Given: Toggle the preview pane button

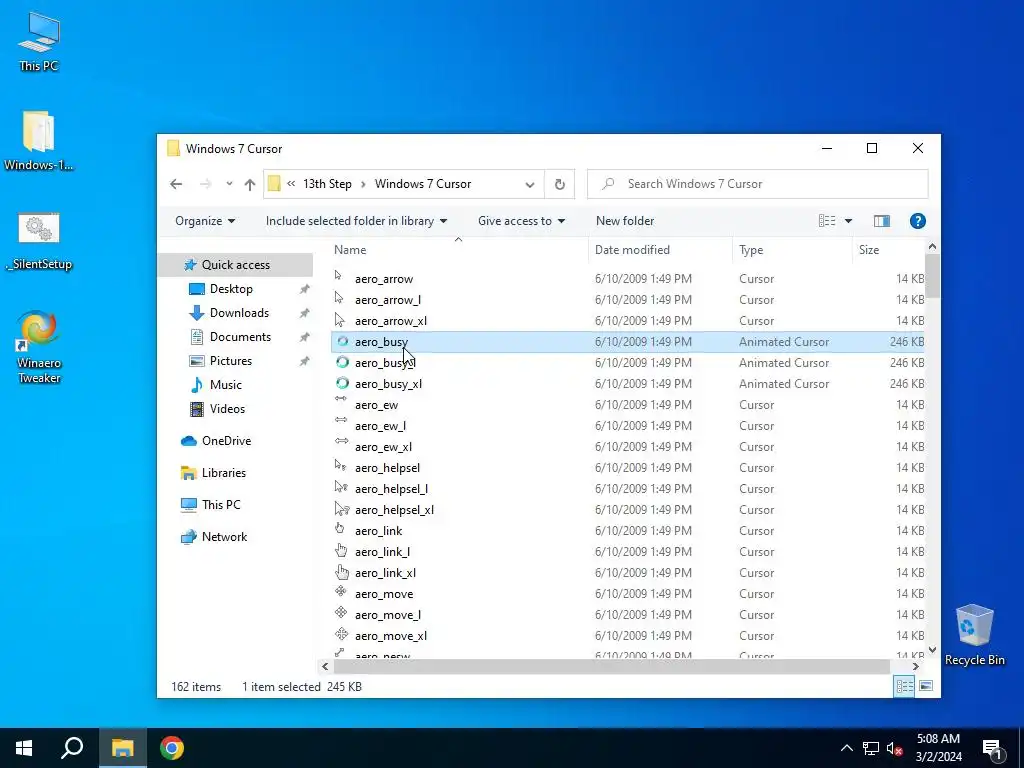Looking at the screenshot, I should point(882,221).
